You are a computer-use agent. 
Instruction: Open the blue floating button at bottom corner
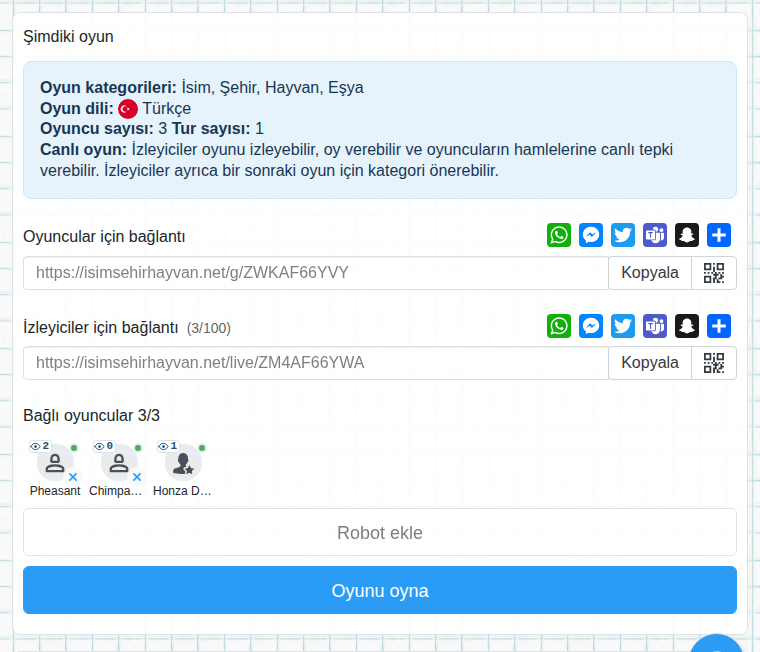pos(716,644)
